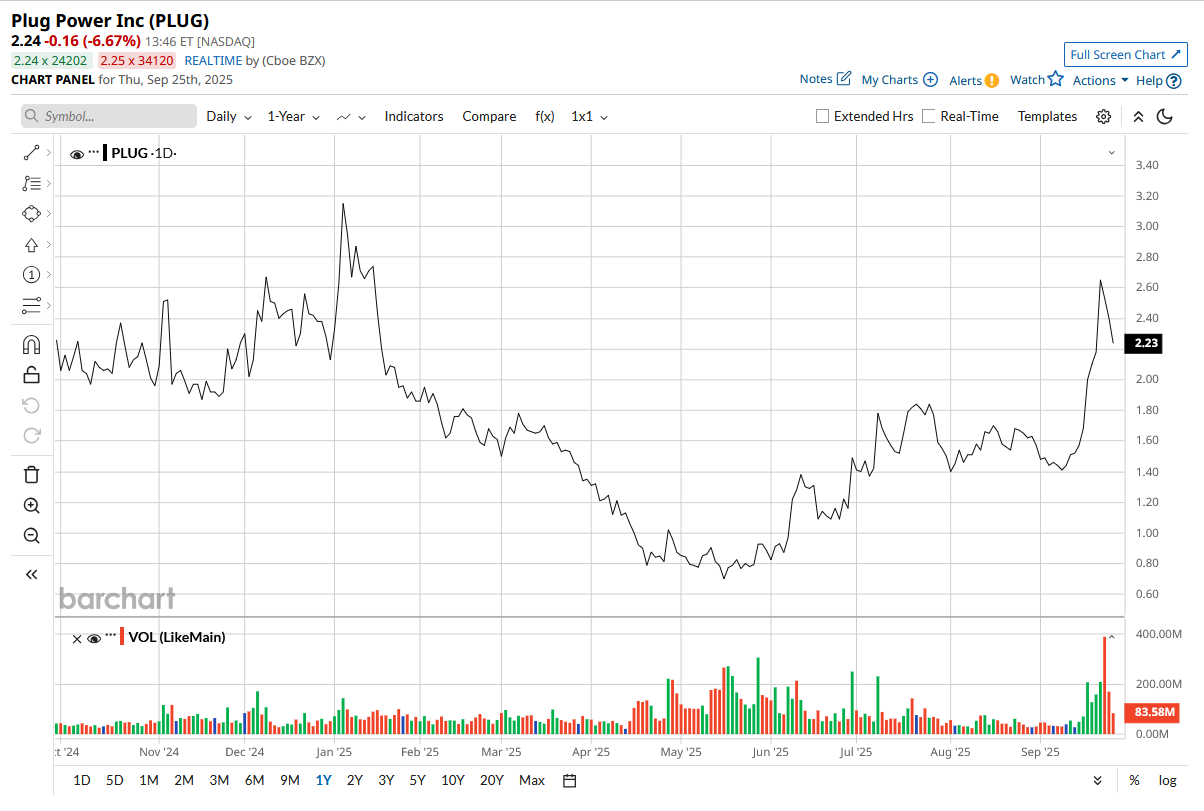Open chart settings gear

pyautogui.click(x=1103, y=117)
